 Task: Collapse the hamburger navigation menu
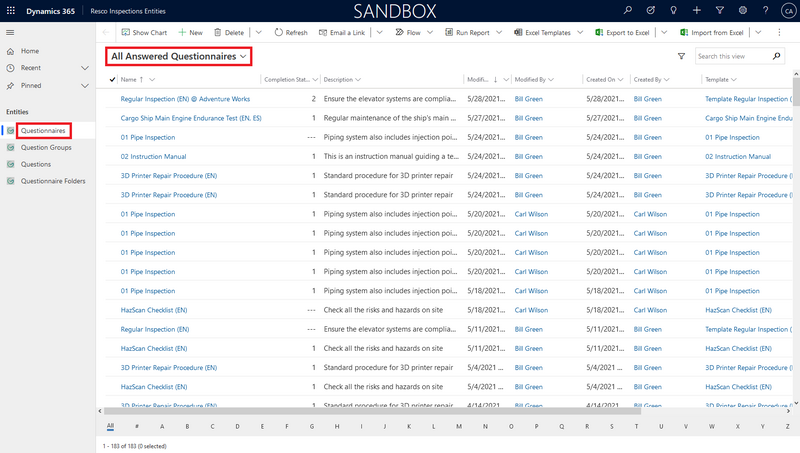11,32
